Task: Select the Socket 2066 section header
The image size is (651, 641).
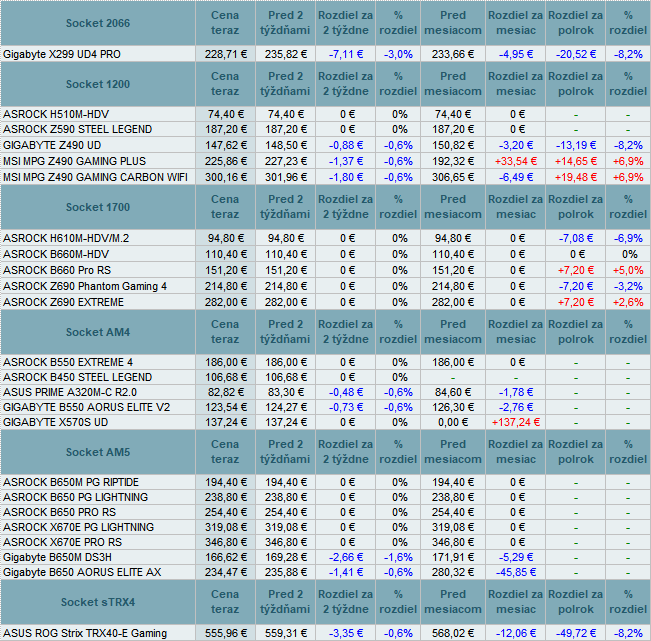Action: (x=98, y=23)
